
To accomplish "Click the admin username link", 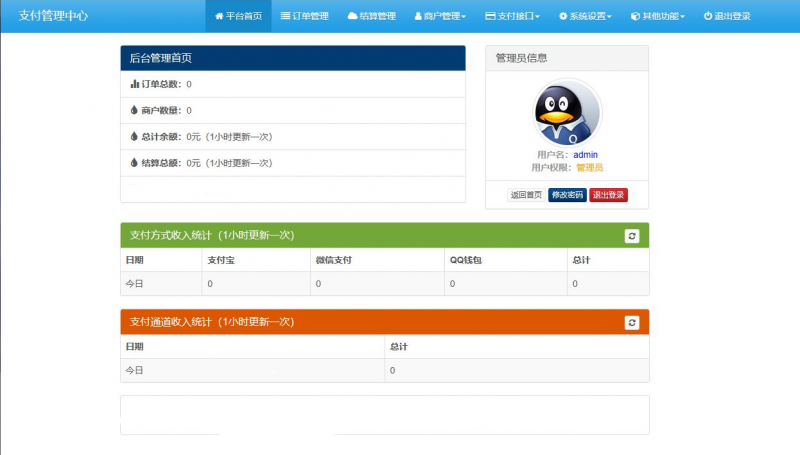I will tap(585, 155).
